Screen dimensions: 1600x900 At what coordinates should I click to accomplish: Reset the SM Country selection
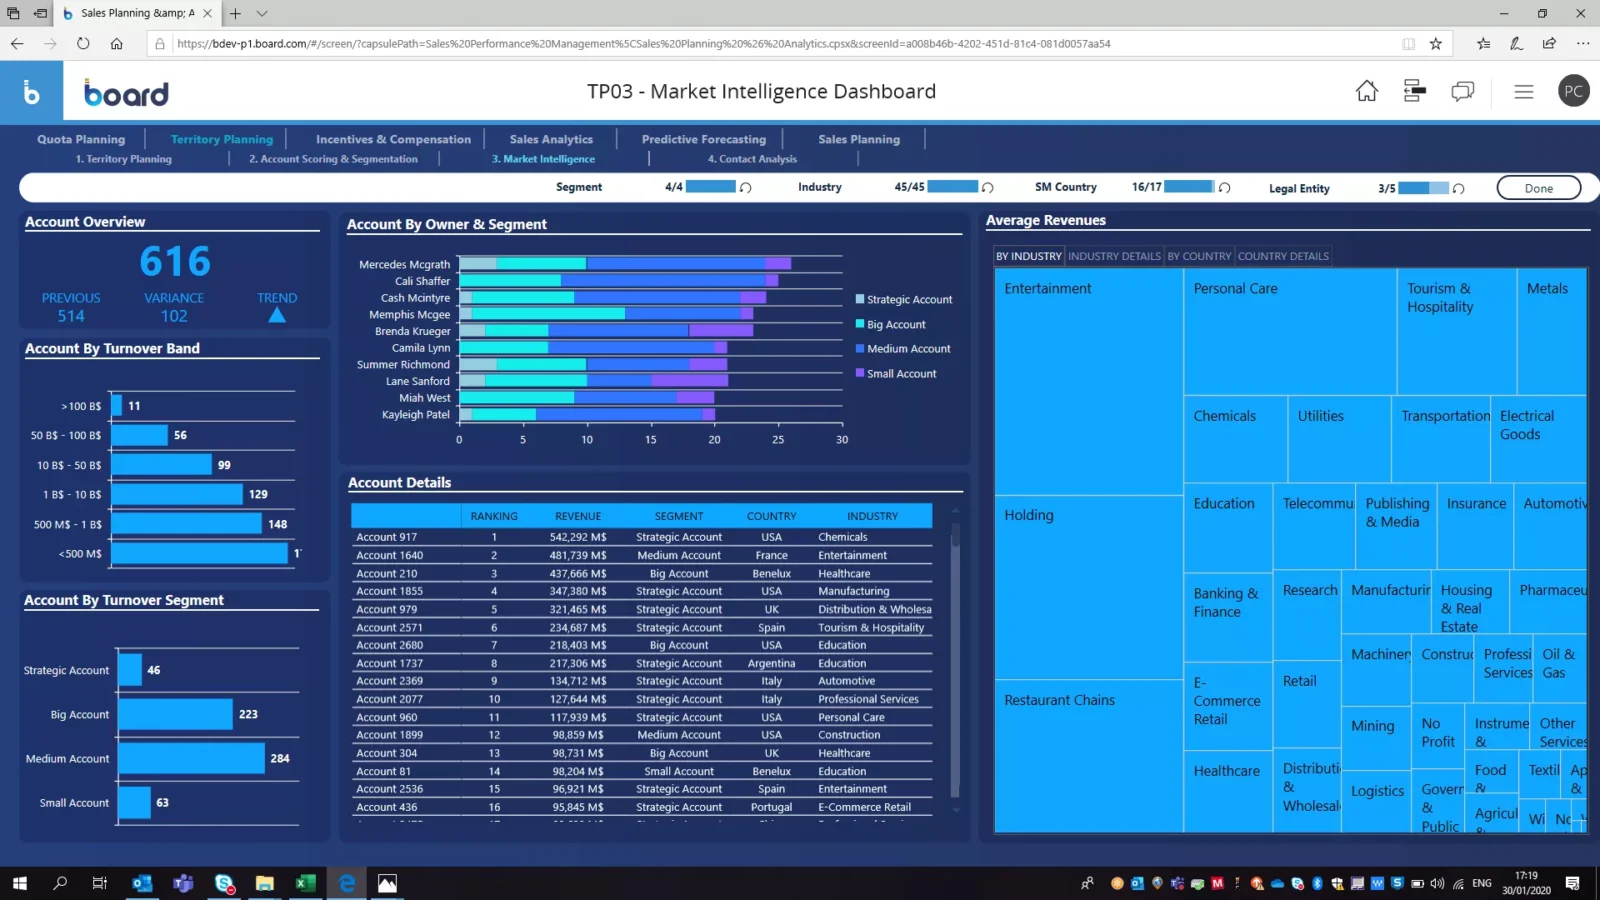click(x=1224, y=188)
